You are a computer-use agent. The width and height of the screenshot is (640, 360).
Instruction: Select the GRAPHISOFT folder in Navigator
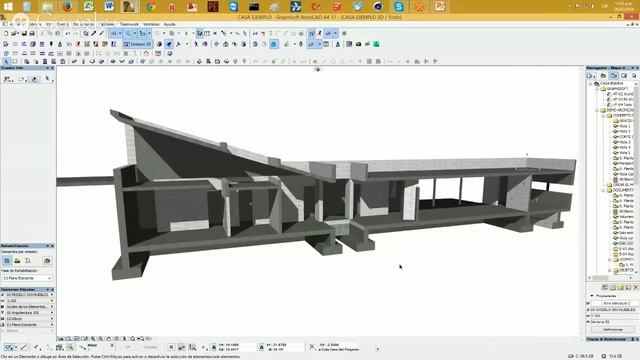click(617, 89)
